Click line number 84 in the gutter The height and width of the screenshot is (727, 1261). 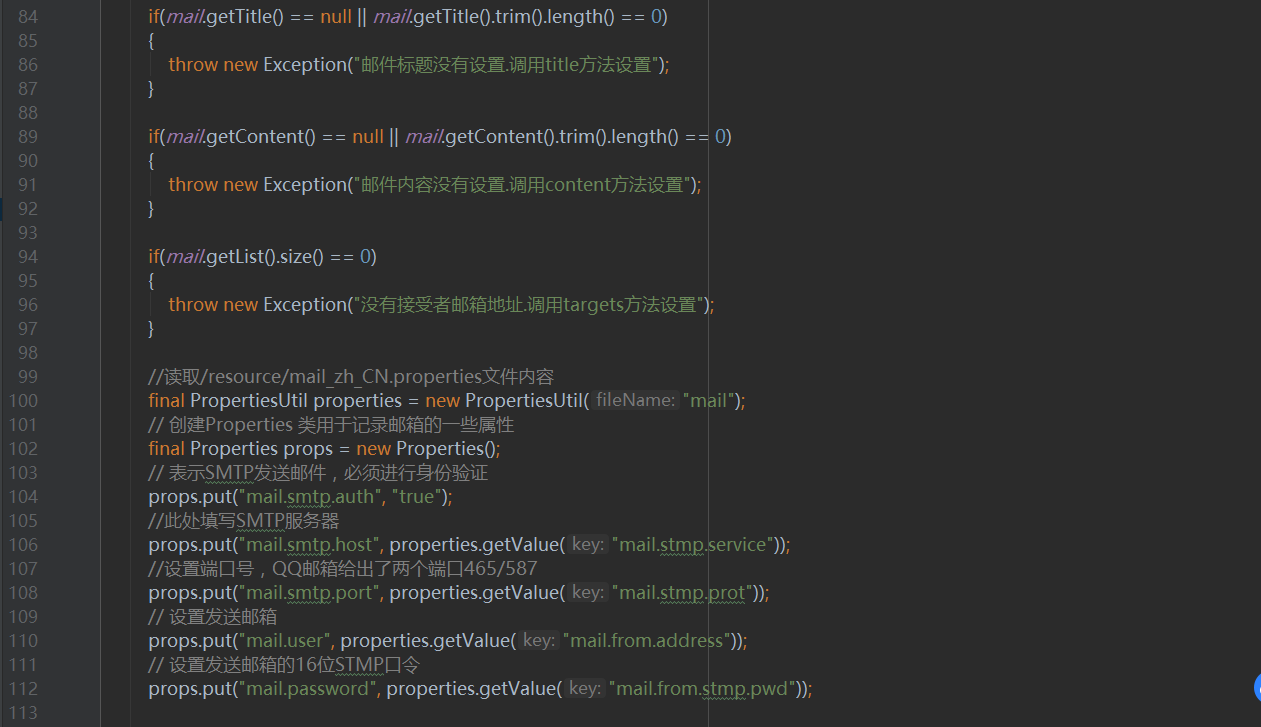[28, 16]
